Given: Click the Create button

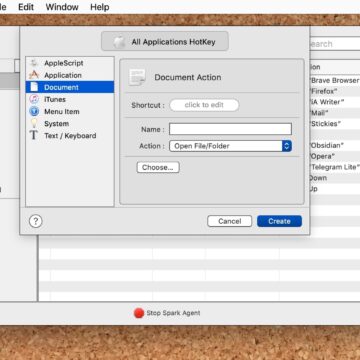Looking at the screenshot, I should click(x=279, y=221).
